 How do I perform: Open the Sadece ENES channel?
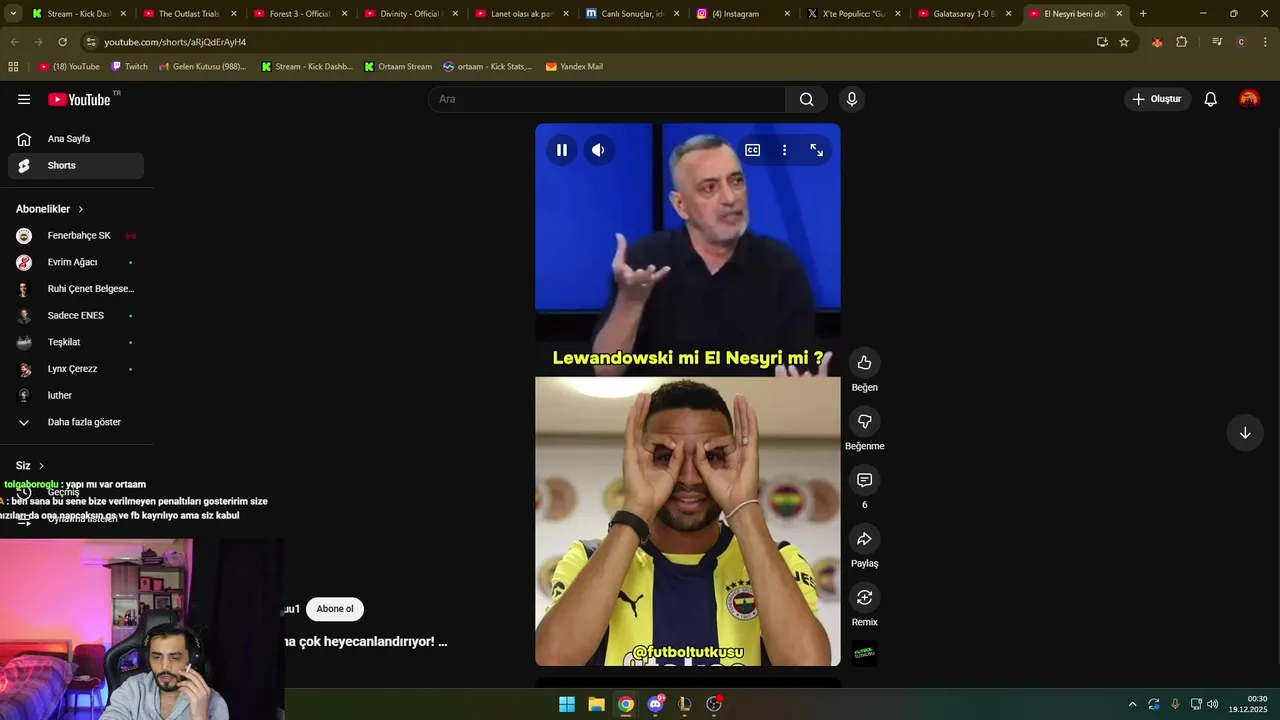76,316
